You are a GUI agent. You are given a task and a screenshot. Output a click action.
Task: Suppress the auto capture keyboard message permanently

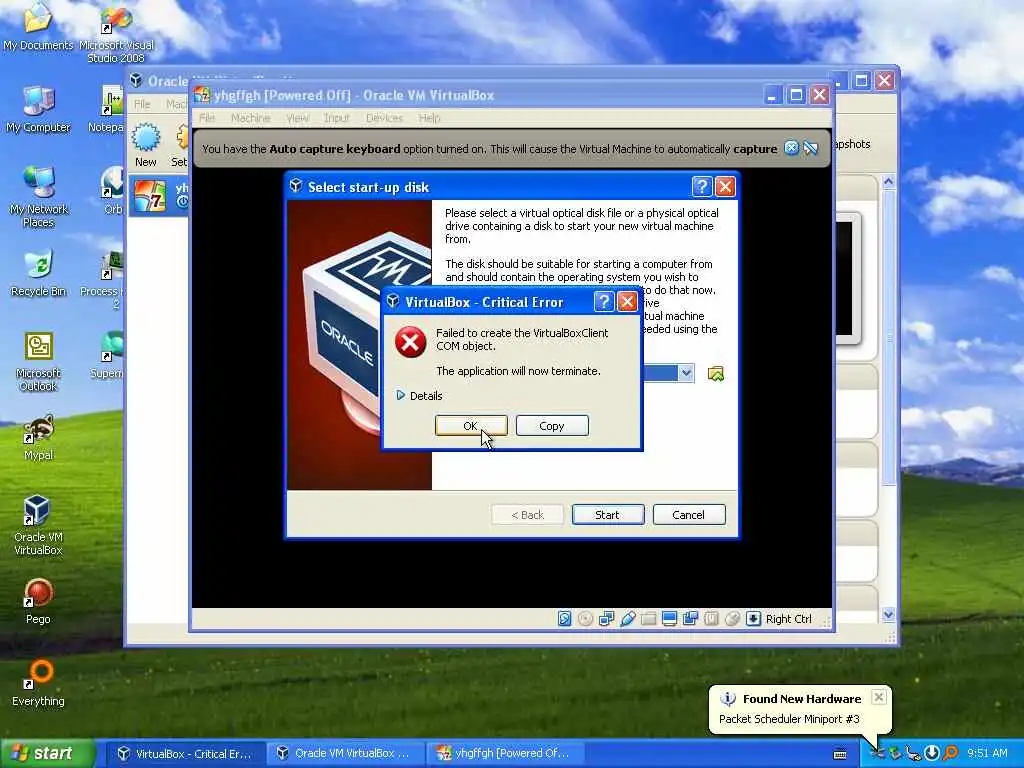point(811,148)
